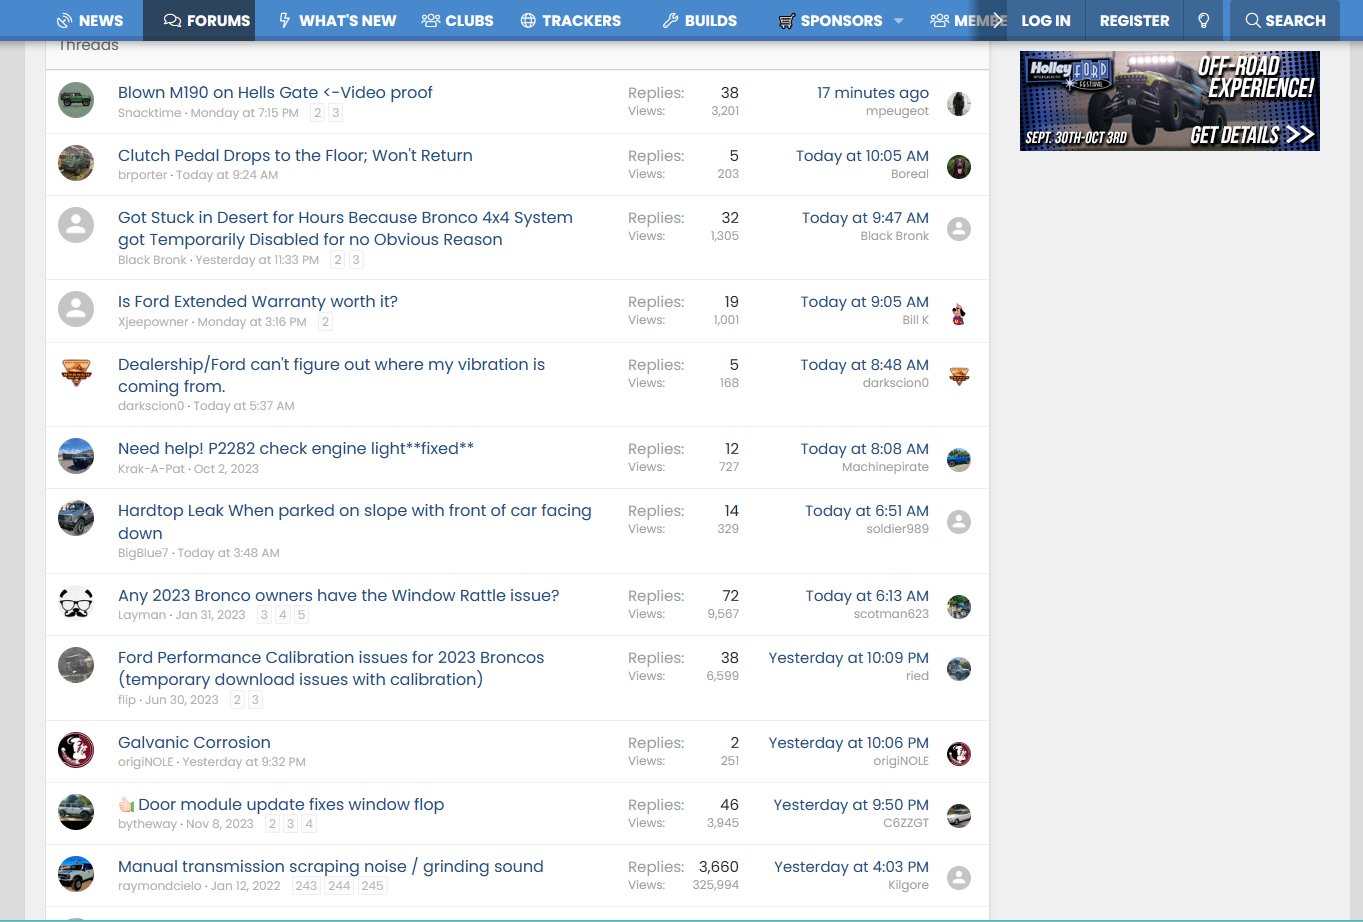
Task: Click last poster name Machinepirate
Action: click(885, 467)
